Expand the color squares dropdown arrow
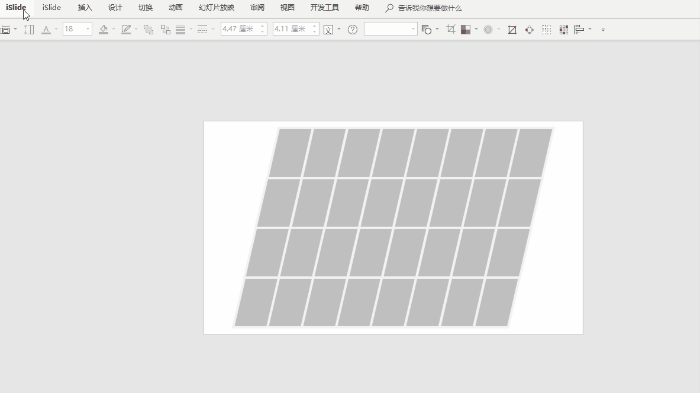The height and width of the screenshot is (393, 700). click(476, 29)
